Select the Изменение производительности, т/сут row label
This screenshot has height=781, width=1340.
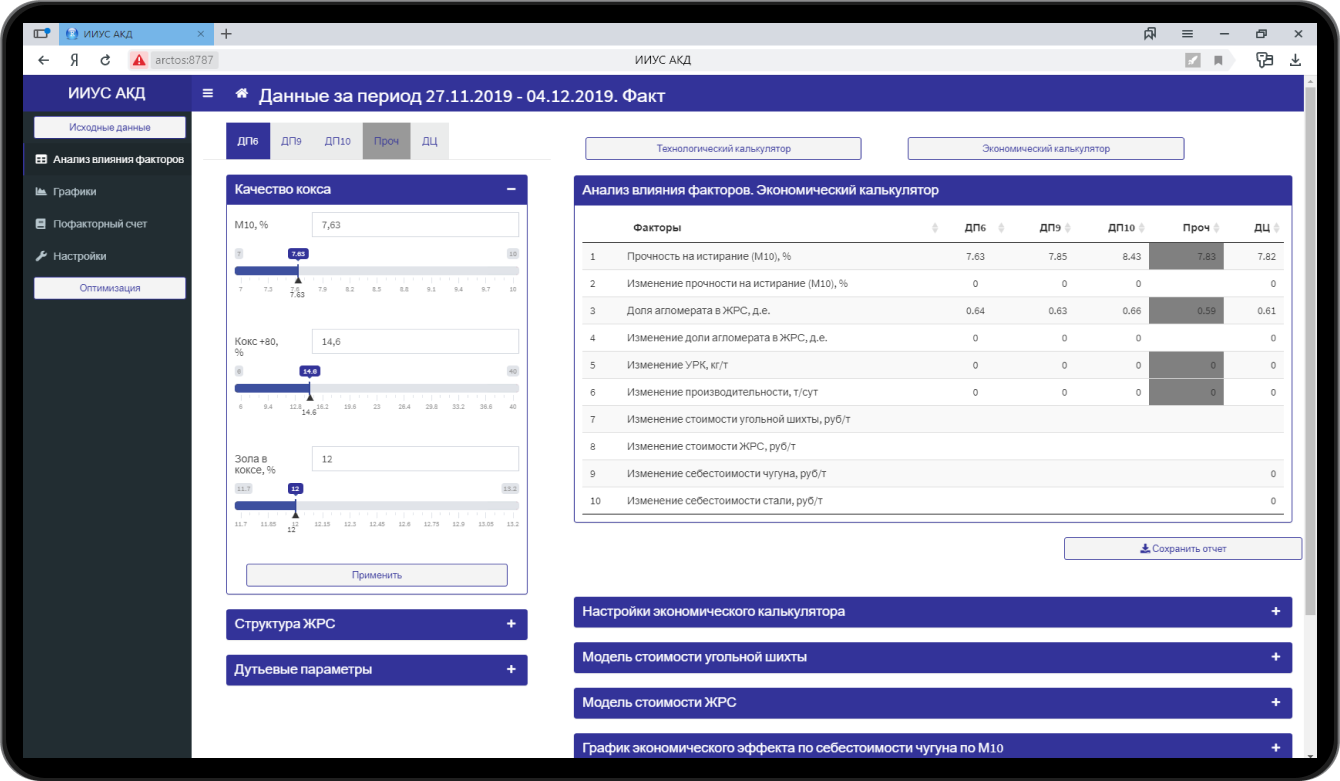pos(722,392)
